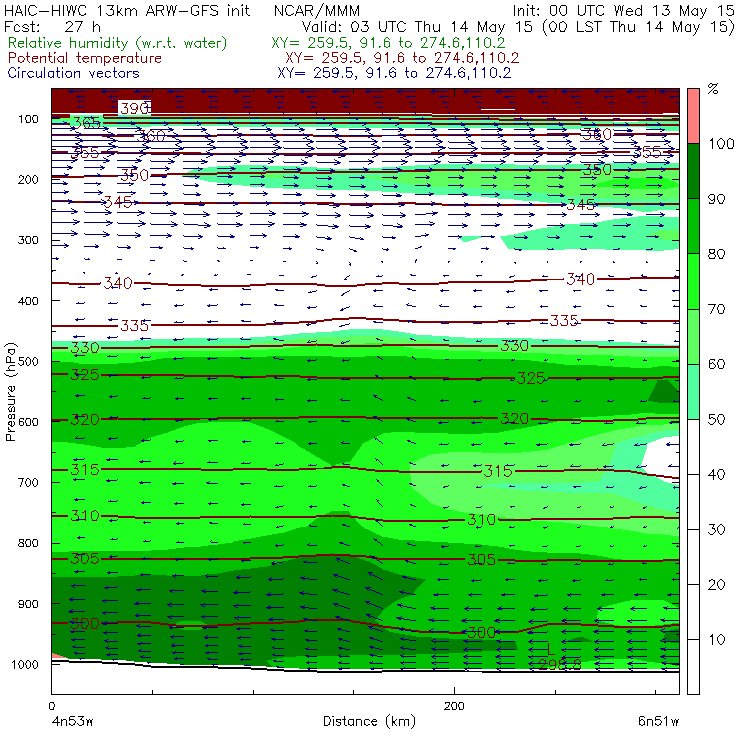Click the aqua colorbar segment between 50 and 60
740x740 pixels.
point(693,391)
